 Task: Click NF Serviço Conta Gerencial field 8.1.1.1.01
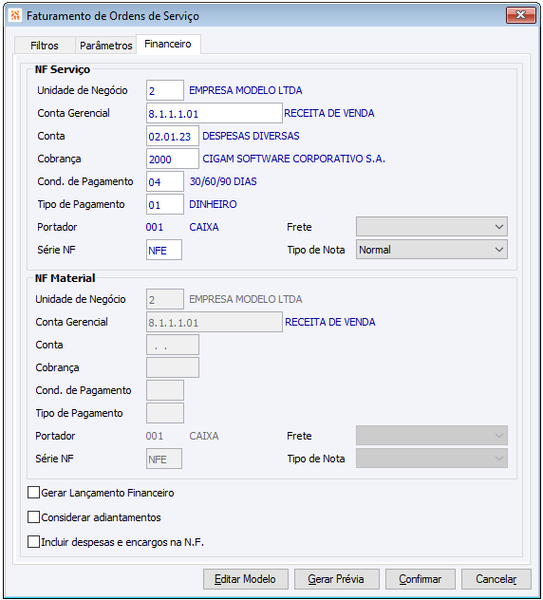(214, 113)
